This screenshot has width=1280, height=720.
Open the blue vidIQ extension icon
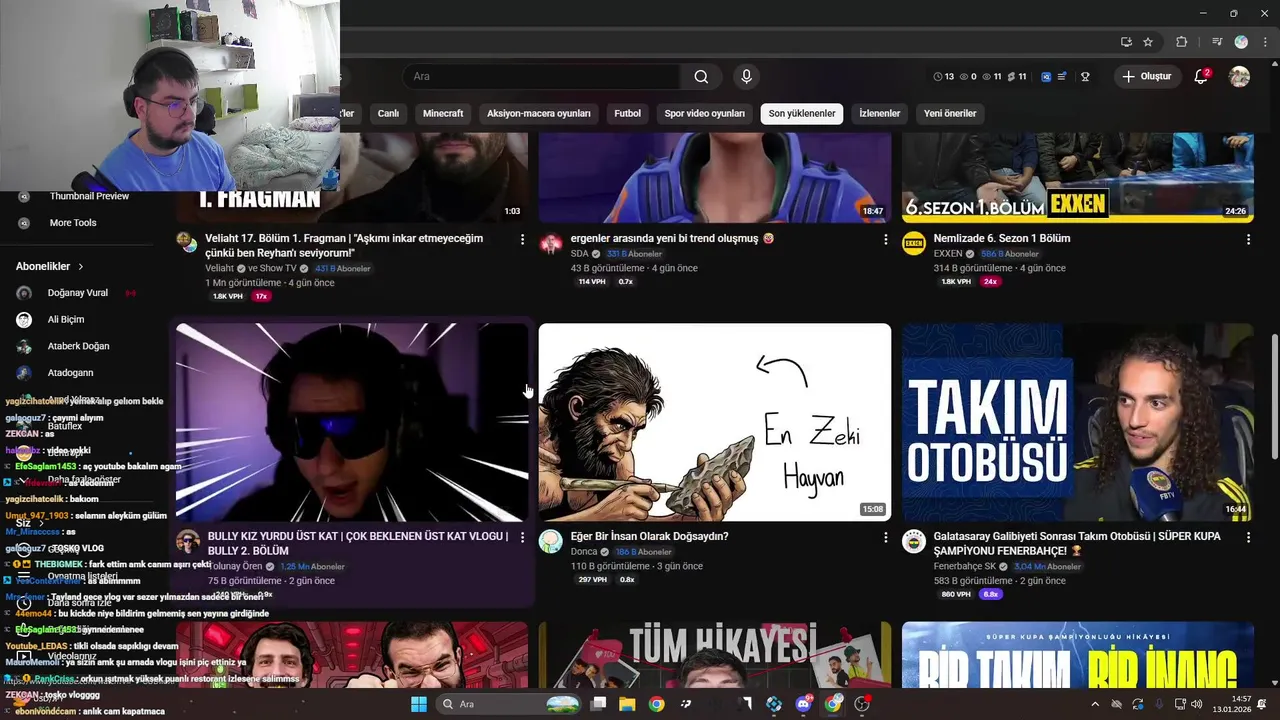click(1046, 76)
